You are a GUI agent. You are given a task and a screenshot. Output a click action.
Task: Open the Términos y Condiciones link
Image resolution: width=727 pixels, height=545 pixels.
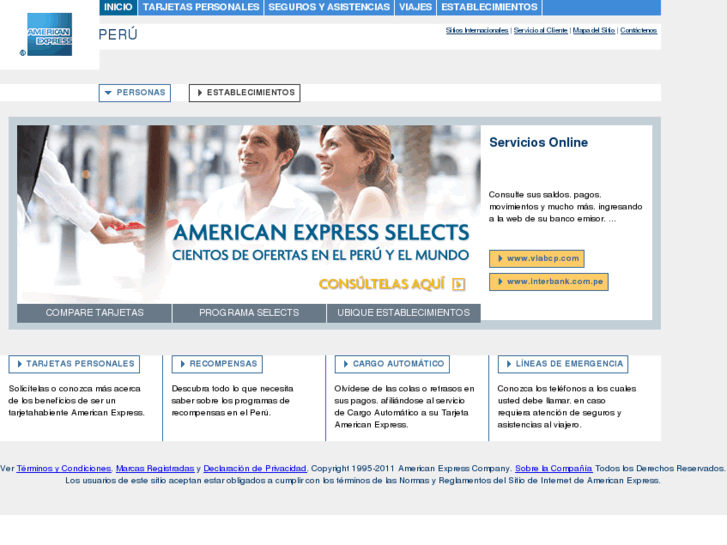click(x=64, y=468)
